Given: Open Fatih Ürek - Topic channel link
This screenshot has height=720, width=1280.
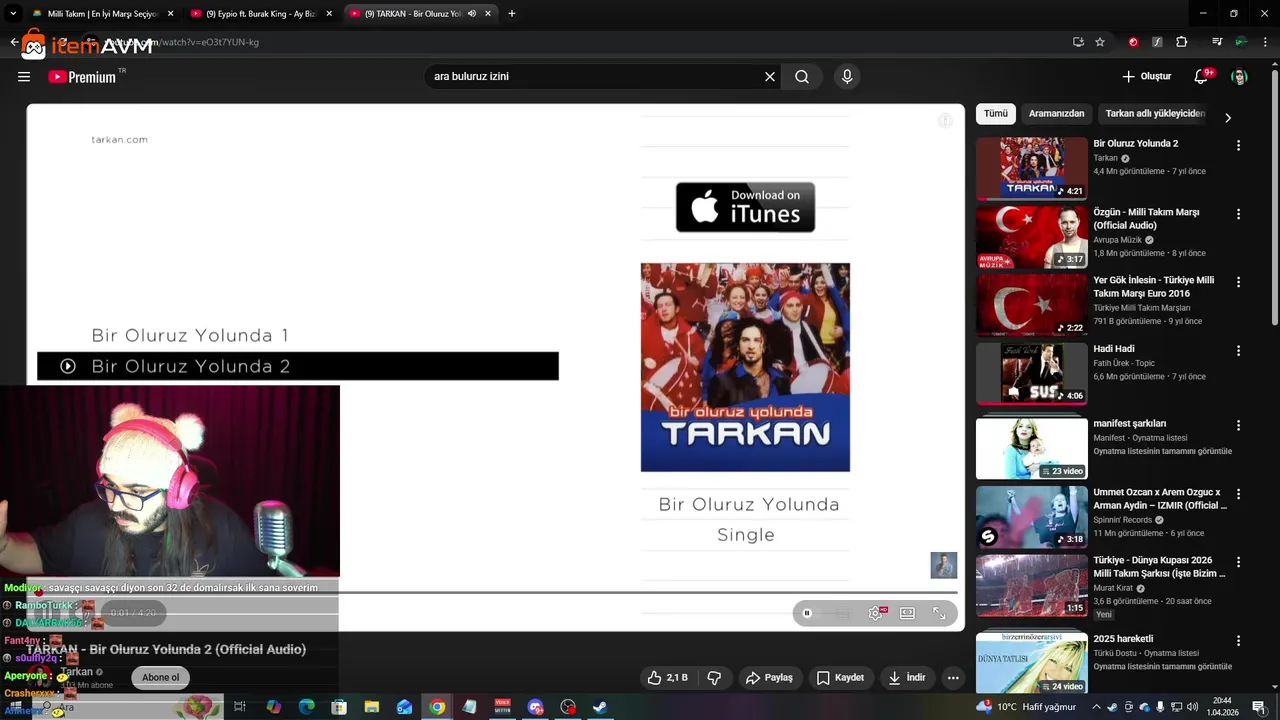Looking at the screenshot, I should [x=1124, y=363].
